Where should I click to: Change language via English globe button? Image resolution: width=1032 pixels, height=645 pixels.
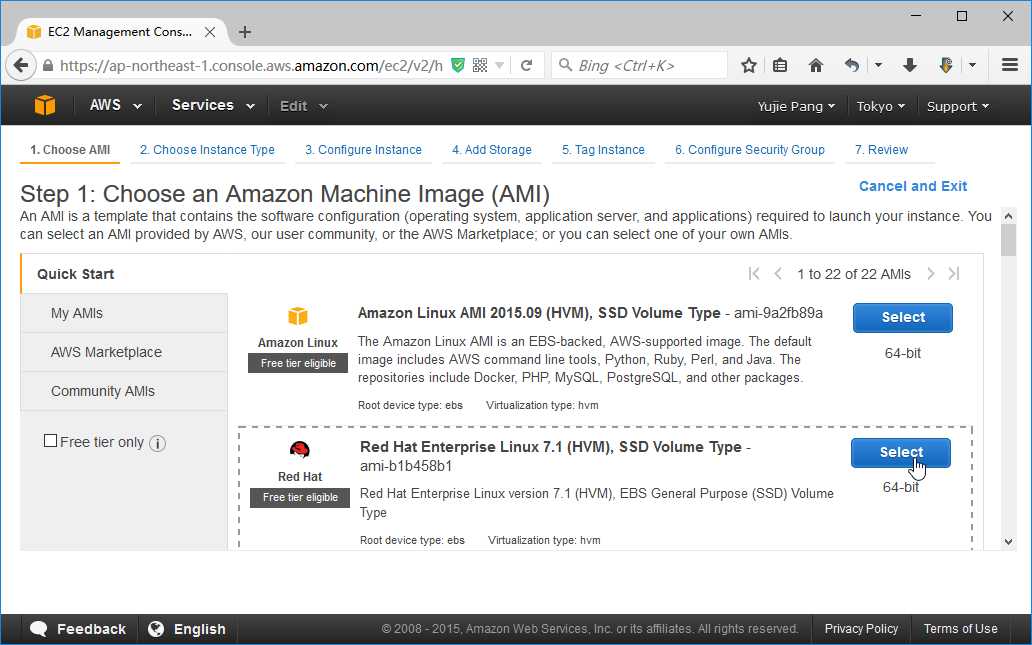coord(187,629)
